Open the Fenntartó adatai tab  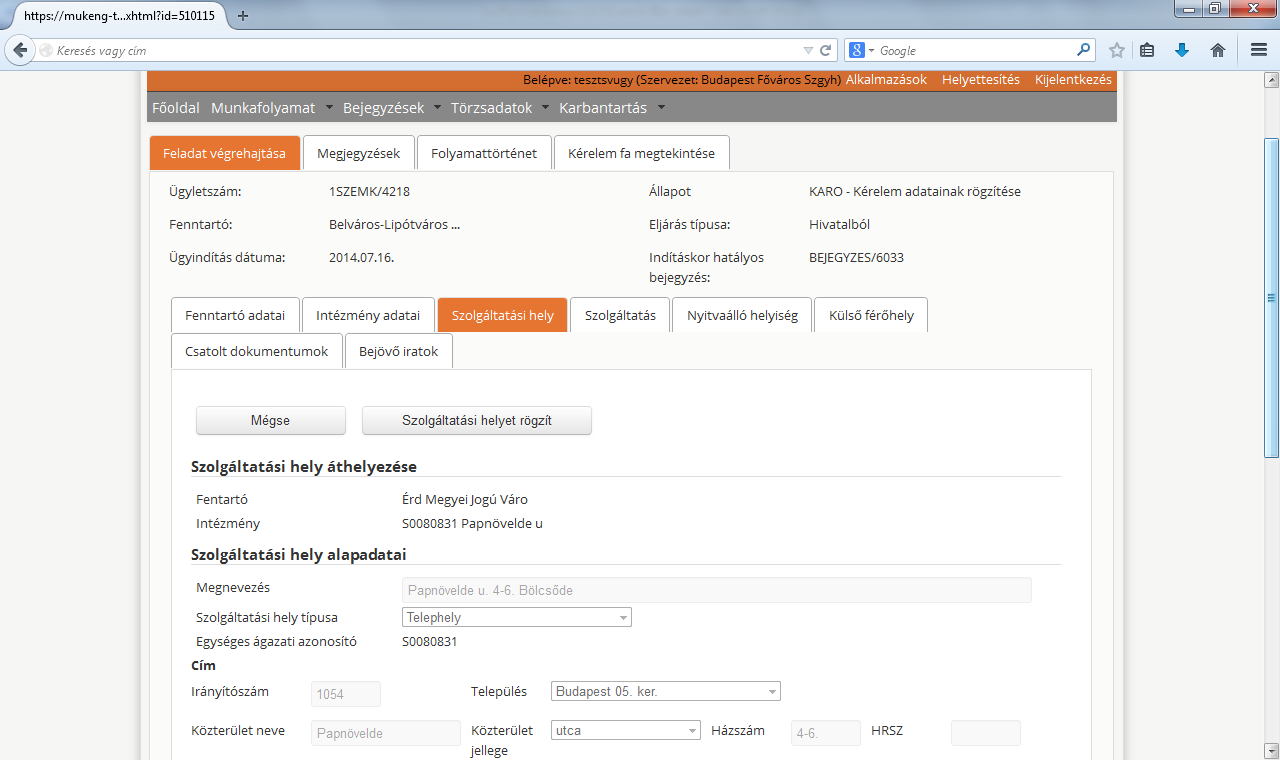pyautogui.click(x=235, y=315)
